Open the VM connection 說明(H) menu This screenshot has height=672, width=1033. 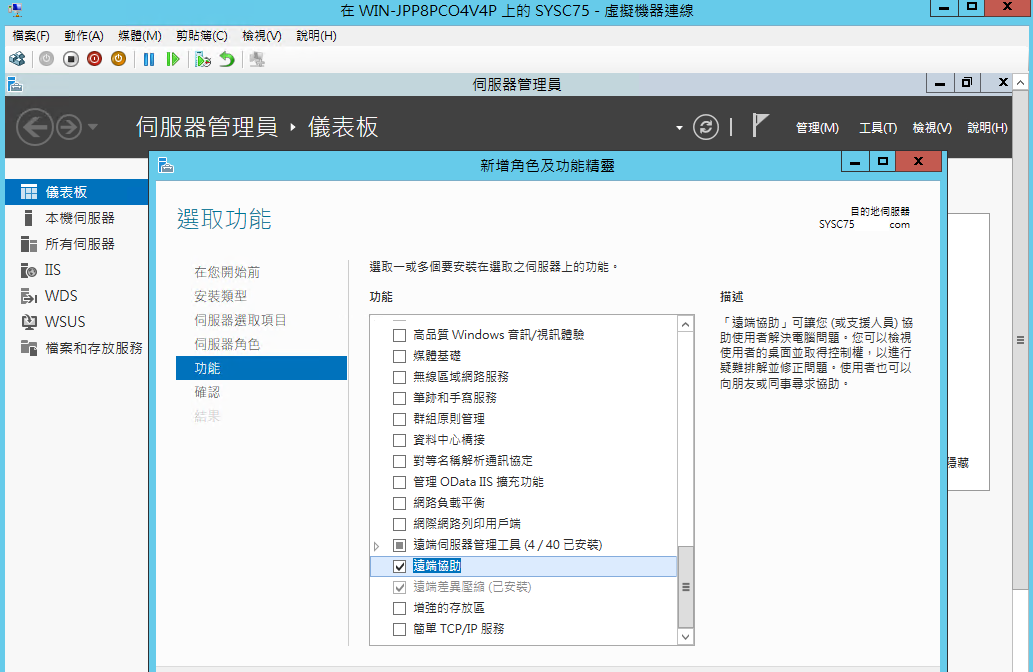coord(316,36)
